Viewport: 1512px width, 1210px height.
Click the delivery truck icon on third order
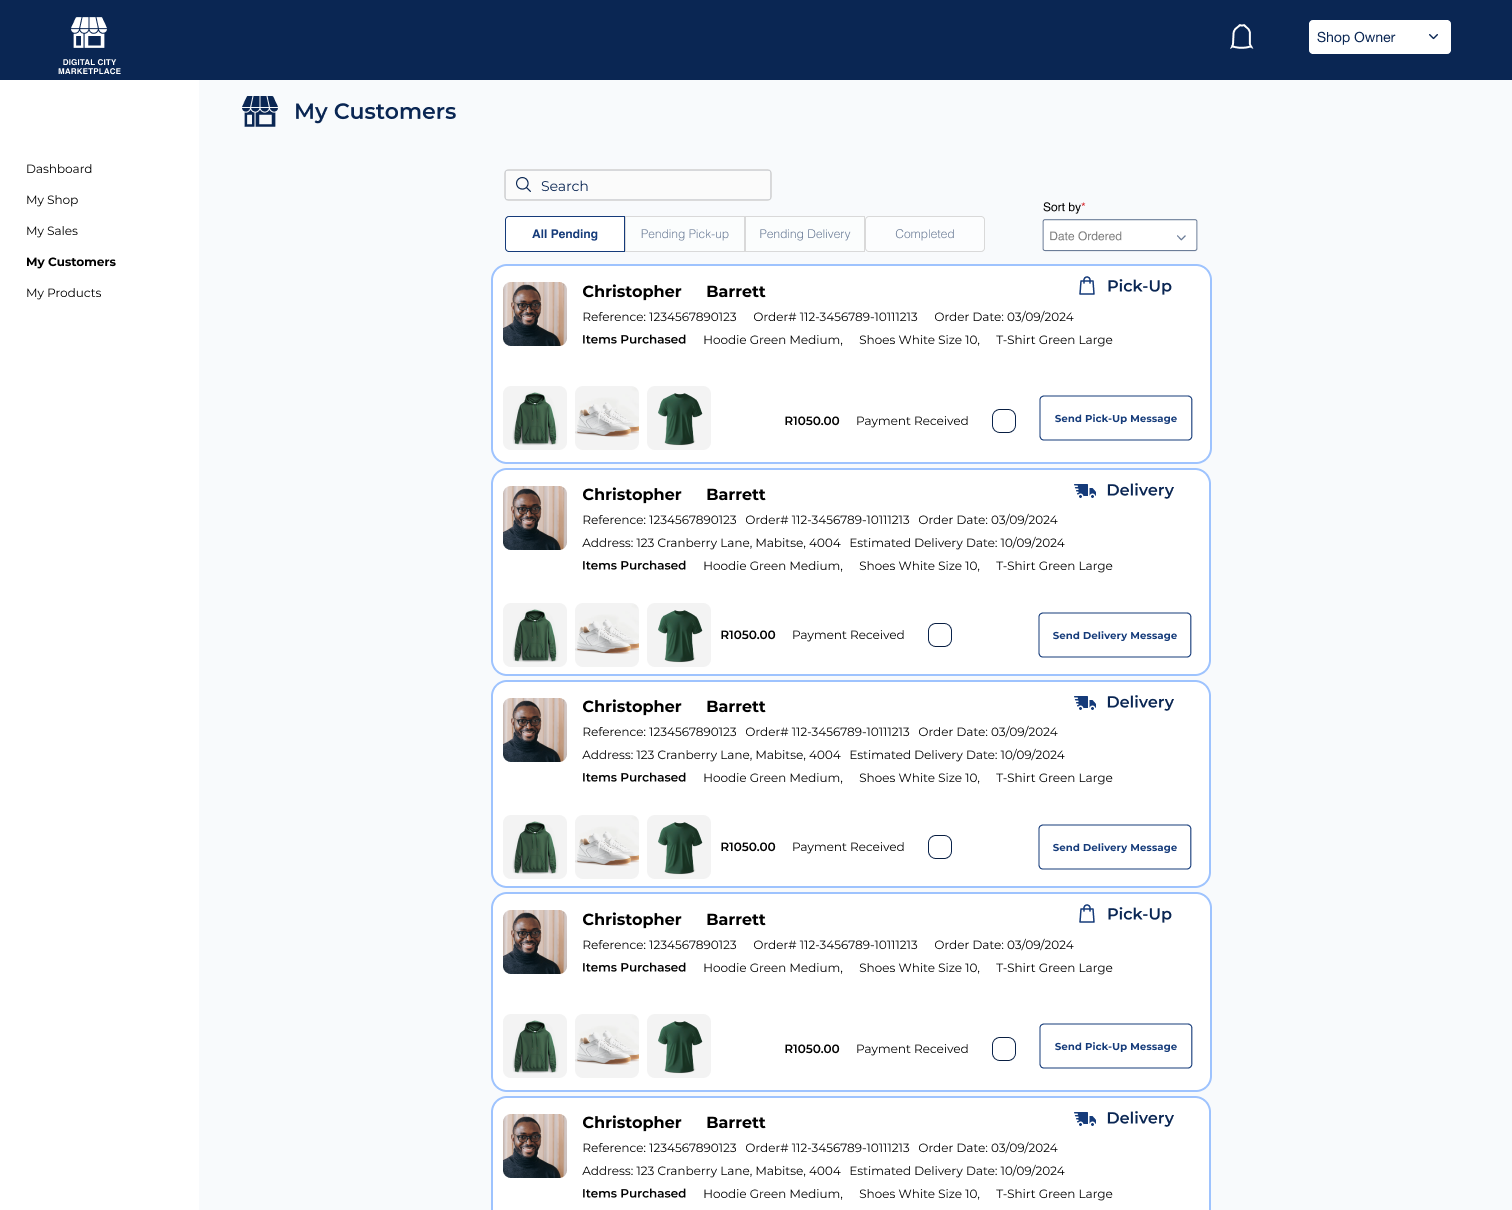pyautogui.click(x=1085, y=702)
